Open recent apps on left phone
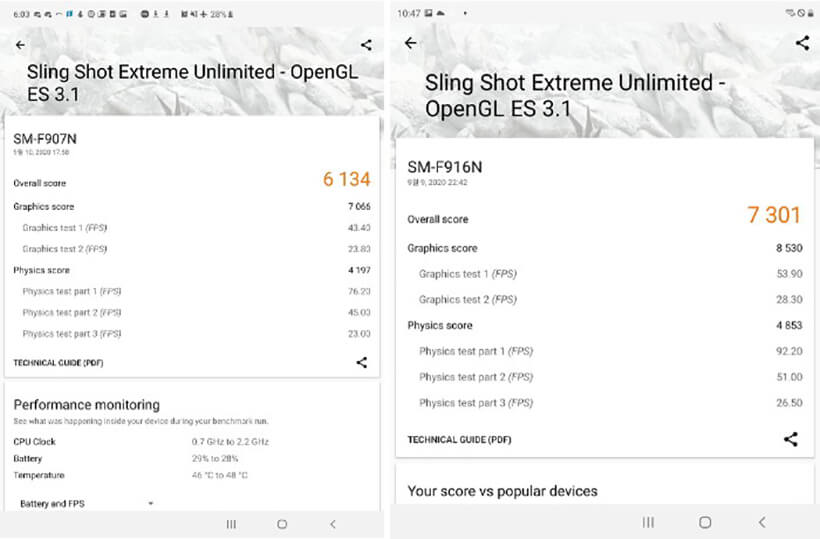 point(231,524)
